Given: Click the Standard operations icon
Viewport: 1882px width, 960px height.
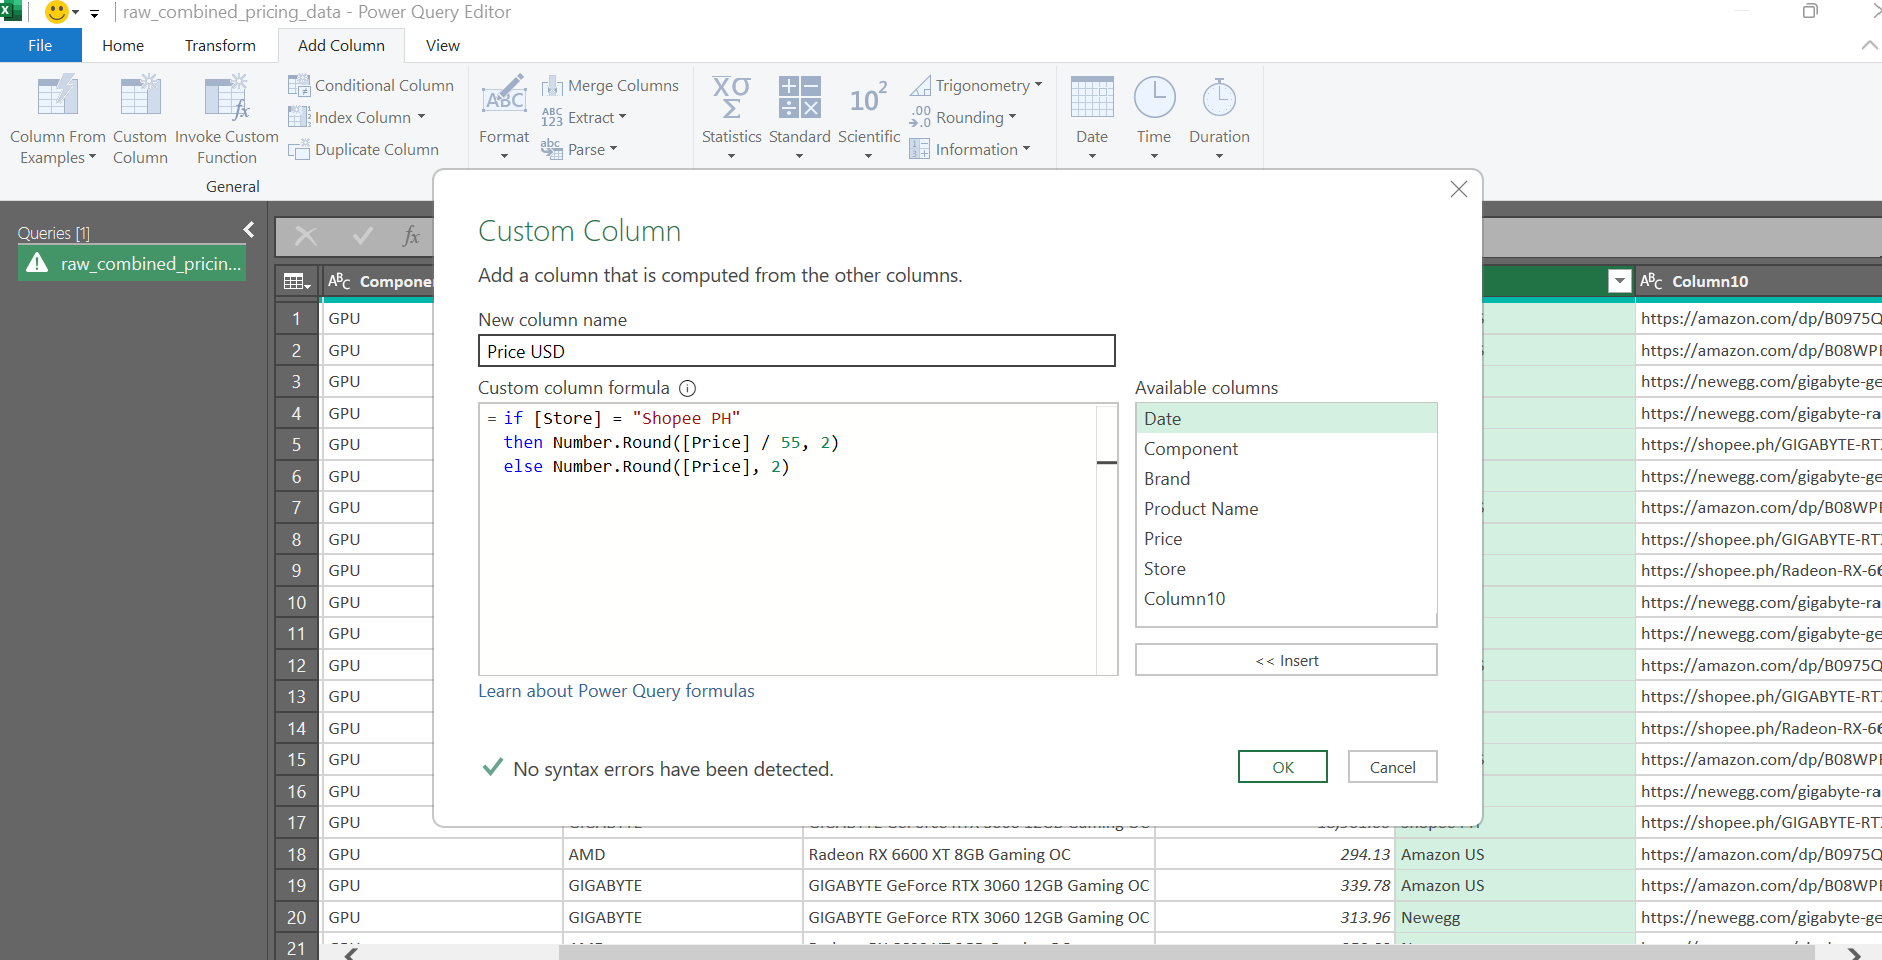Looking at the screenshot, I should click(x=799, y=99).
